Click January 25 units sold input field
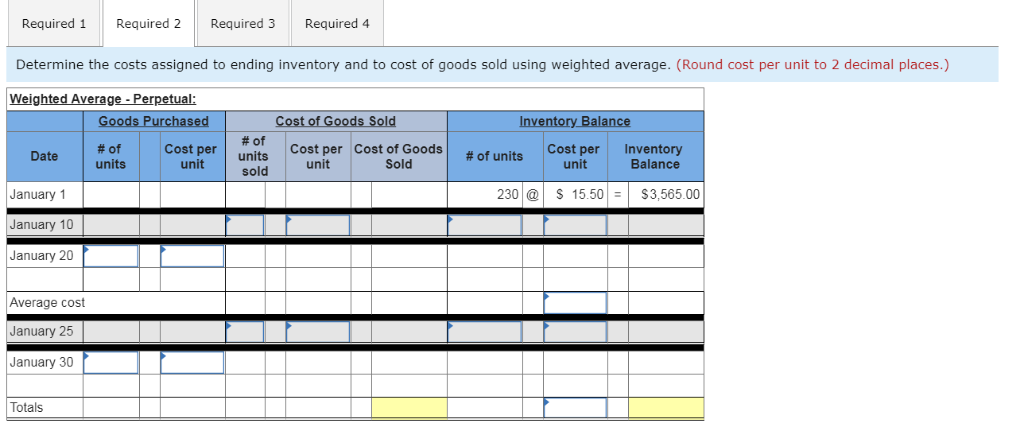The width and height of the screenshot is (1024, 427). [245, 332]
